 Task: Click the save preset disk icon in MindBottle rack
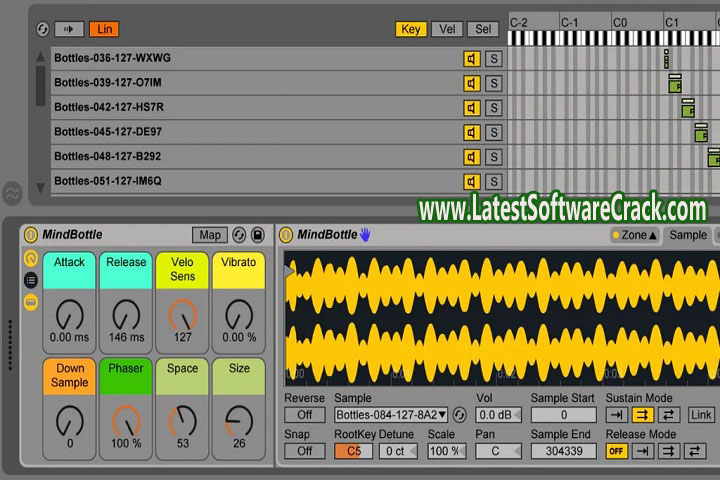pyautogui.click(x=257, y=235)
